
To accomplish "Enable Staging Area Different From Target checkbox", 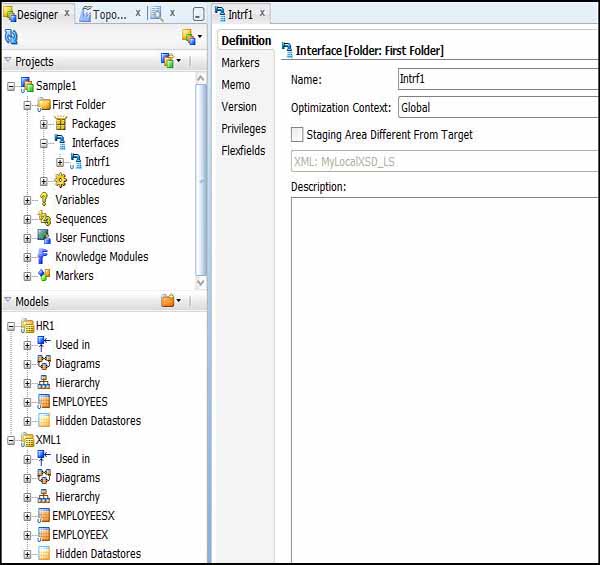I will (x=297, y=135).
